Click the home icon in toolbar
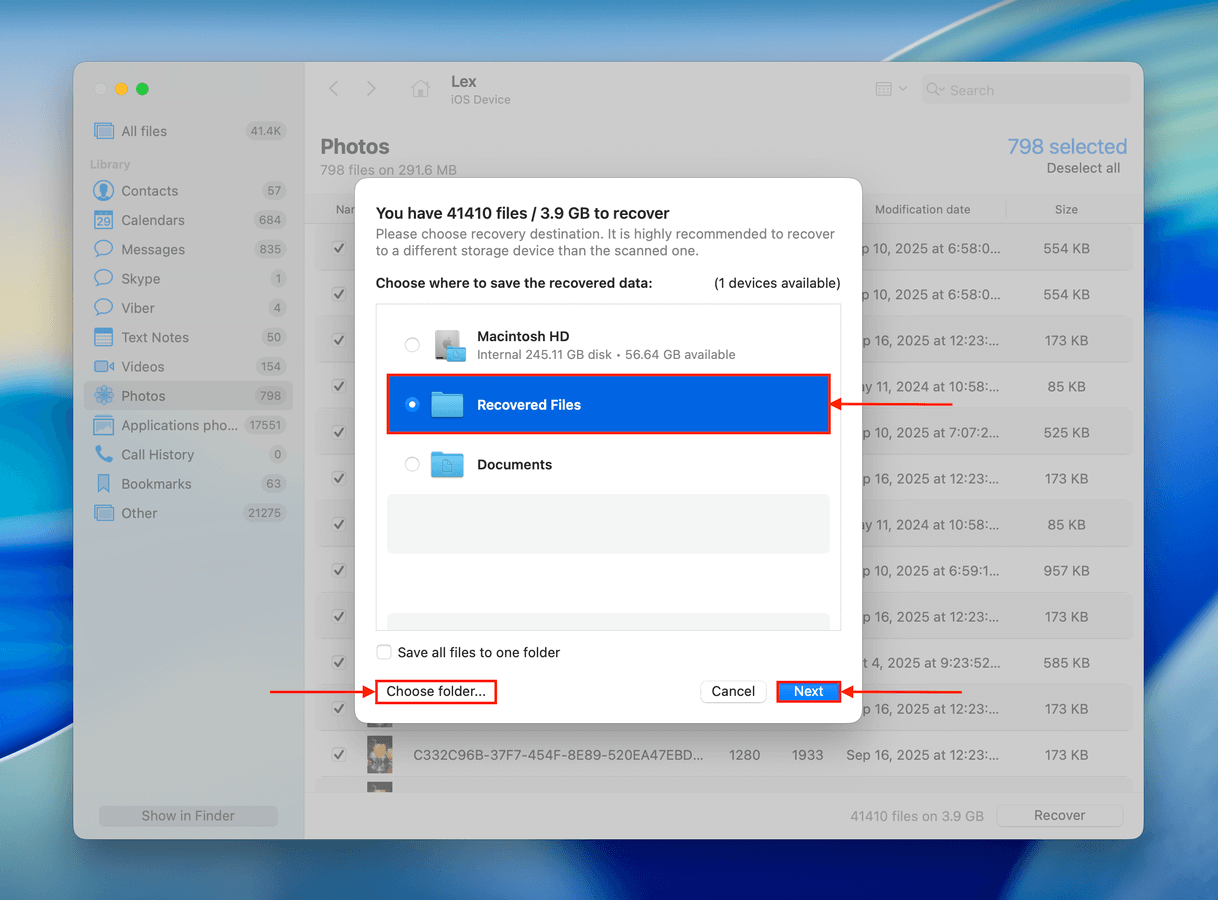This screenshot has width=1218, height=900. coord(421,89)
